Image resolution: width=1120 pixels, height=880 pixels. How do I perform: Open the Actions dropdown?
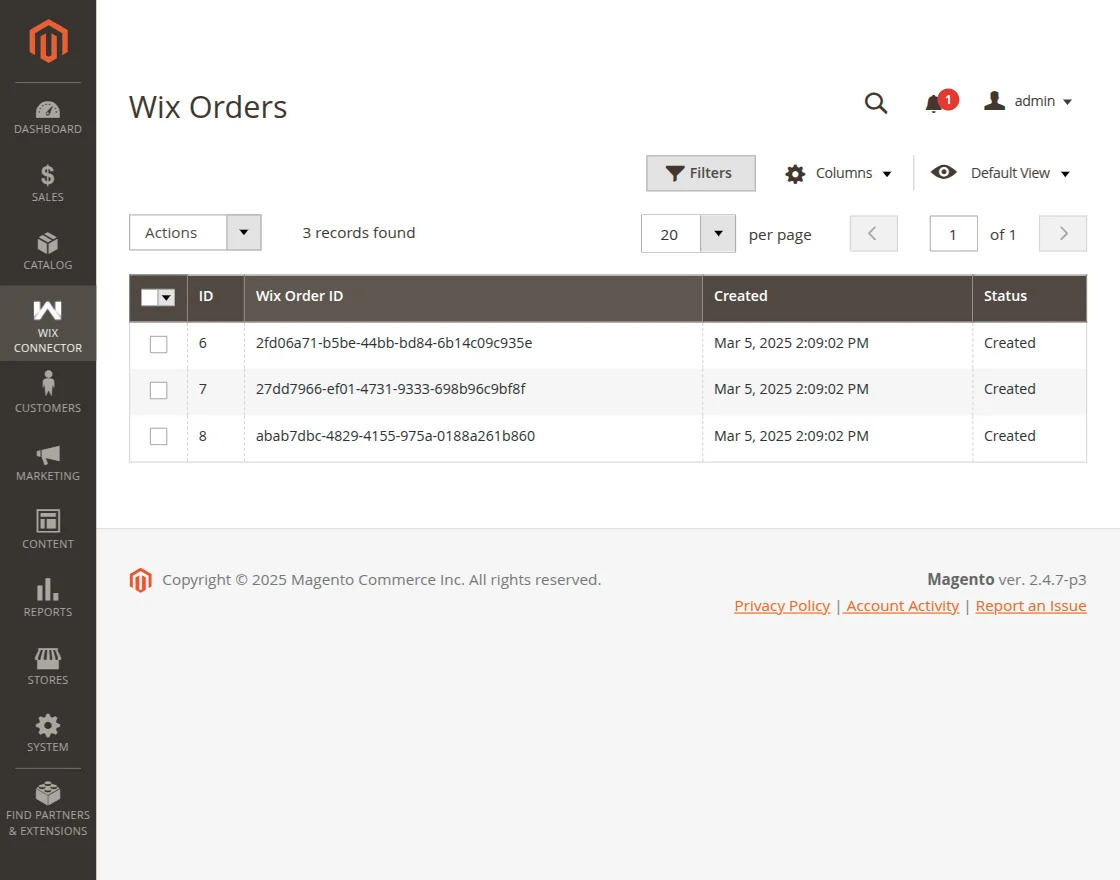(x=195, y=232)
